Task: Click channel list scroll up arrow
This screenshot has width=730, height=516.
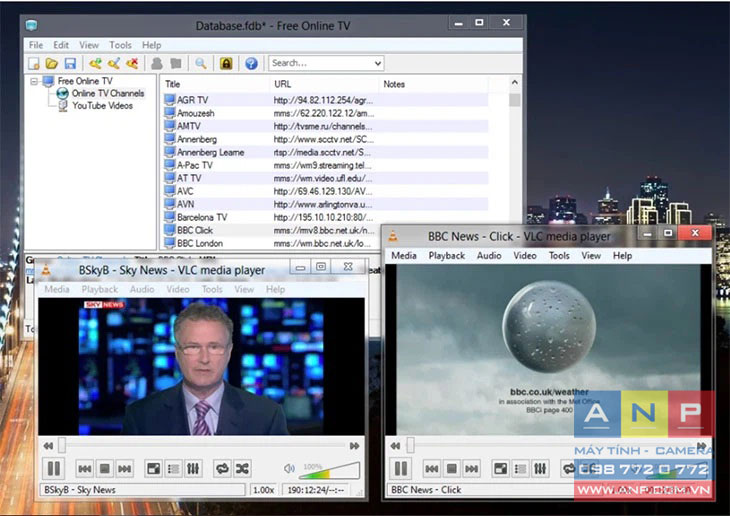Action: pyautogui.click(x=514, y=83)
